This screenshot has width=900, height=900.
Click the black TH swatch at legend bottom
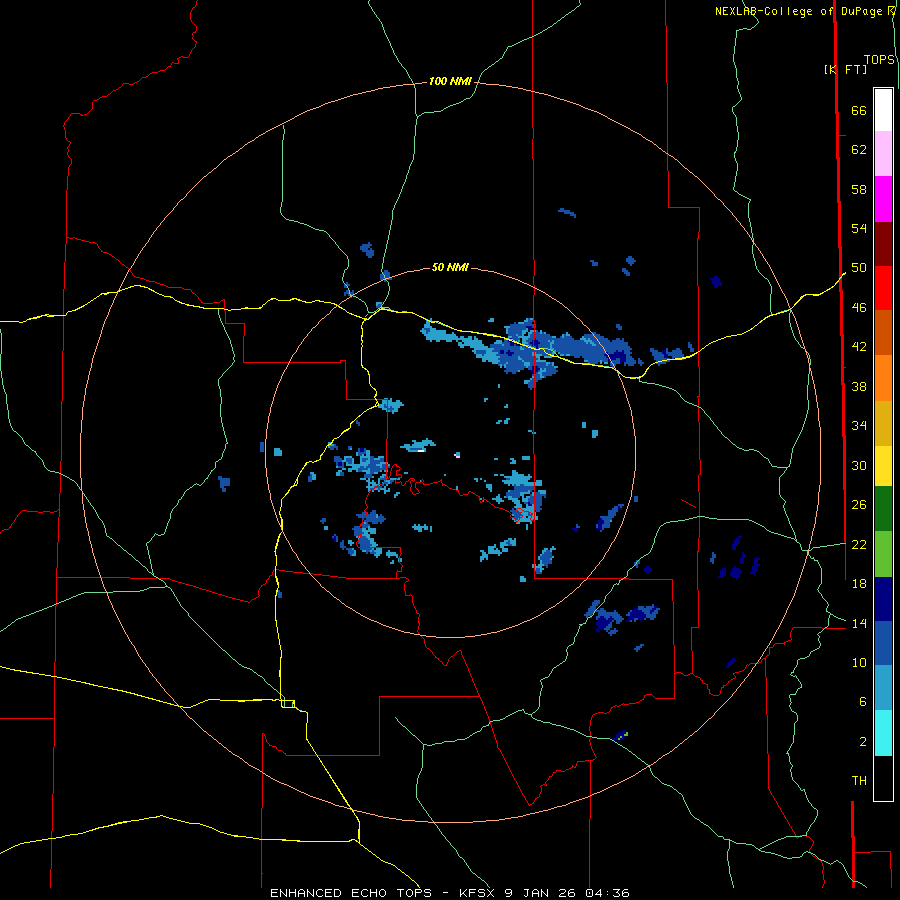[883, 778]
